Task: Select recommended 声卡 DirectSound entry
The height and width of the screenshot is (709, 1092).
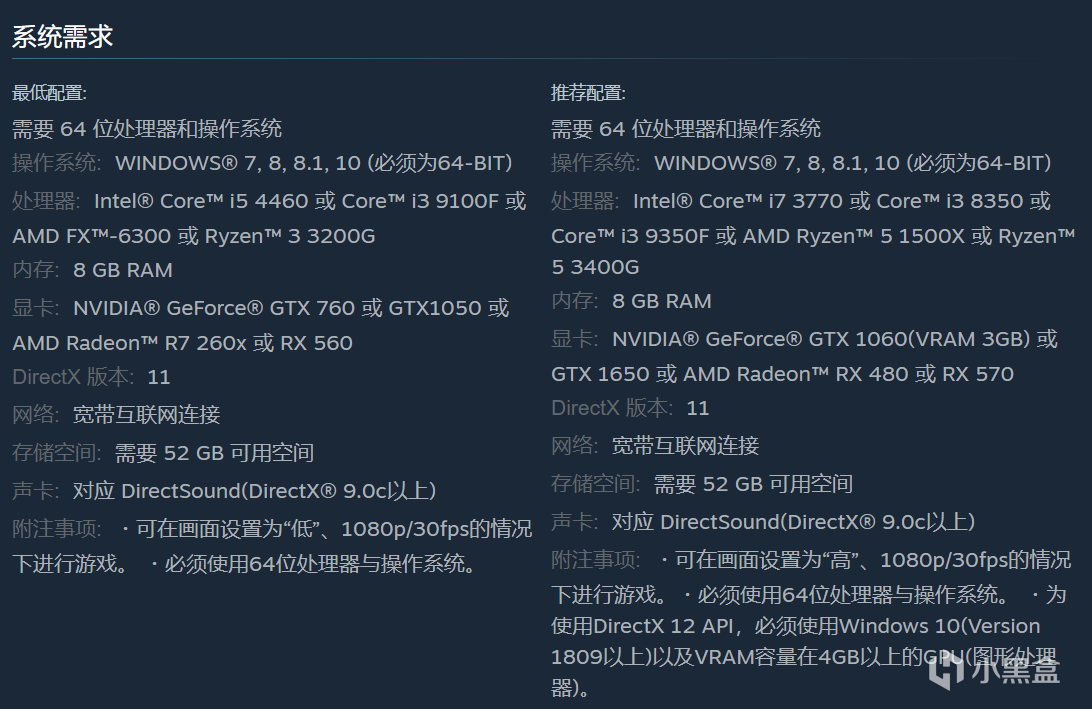Action: [763, 522]
